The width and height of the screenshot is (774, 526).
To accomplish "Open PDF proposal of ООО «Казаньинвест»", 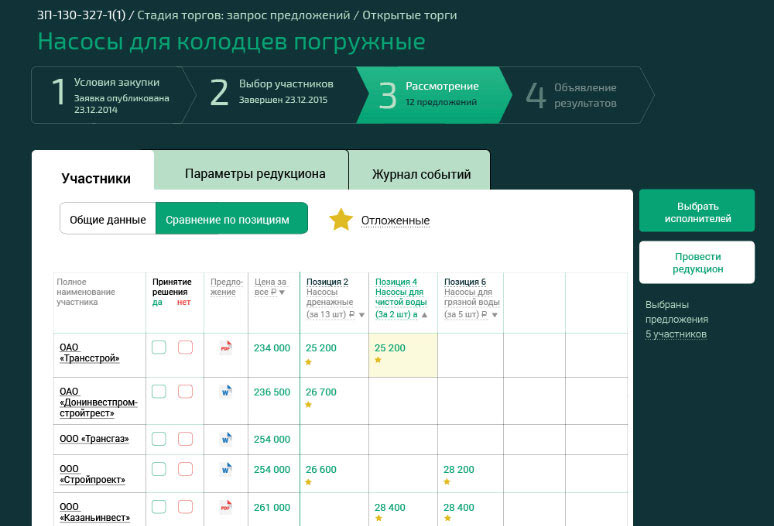I will tap(225, 507).
